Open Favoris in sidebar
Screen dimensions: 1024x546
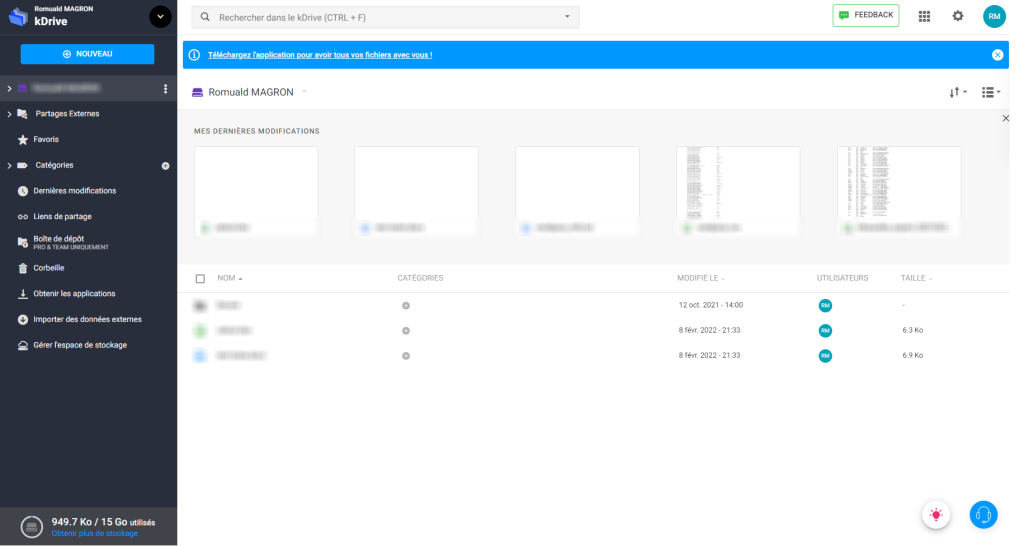click(x=46, y=140)
